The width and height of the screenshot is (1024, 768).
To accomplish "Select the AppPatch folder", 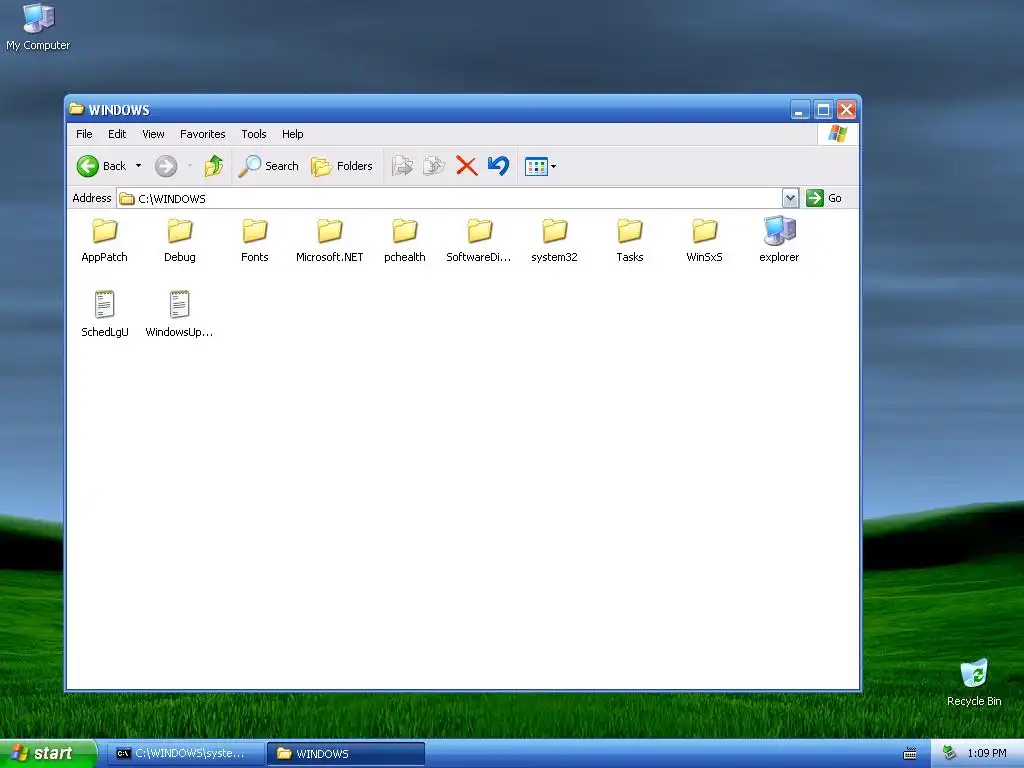I will 104,240.
